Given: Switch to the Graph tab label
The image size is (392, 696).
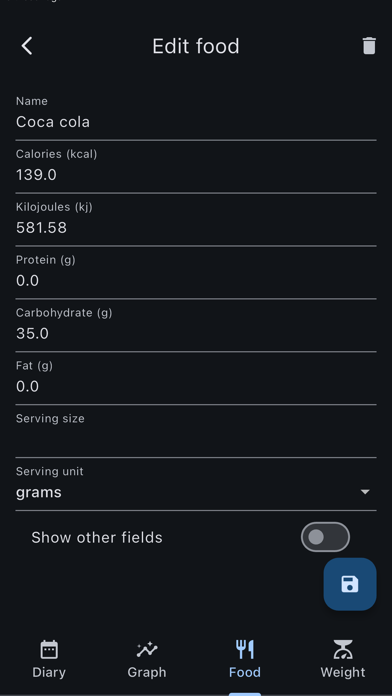Looking at the screenshot, I should point(147,672).
